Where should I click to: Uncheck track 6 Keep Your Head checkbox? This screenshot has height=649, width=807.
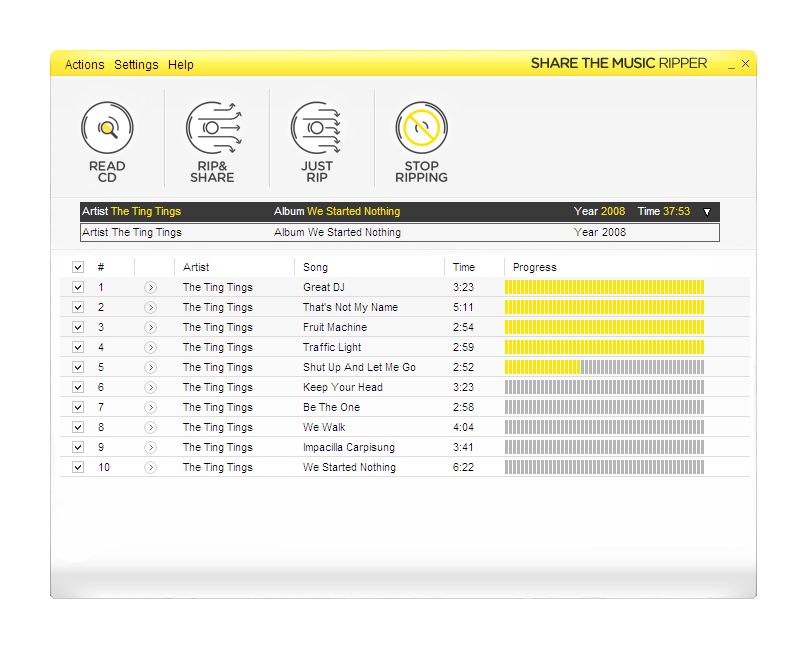point(78,387)
